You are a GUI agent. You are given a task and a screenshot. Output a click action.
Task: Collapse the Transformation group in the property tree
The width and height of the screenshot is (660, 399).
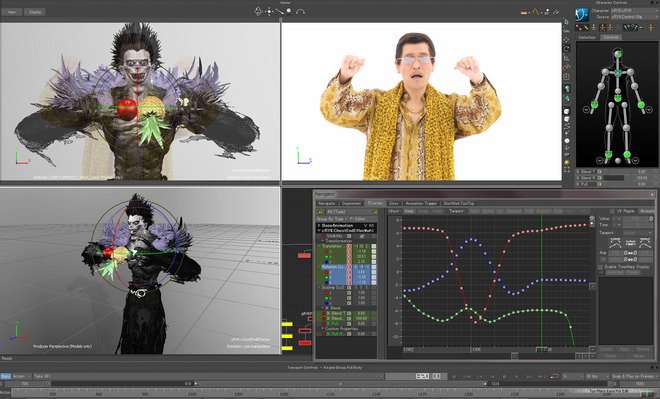(x=324, y=241)
